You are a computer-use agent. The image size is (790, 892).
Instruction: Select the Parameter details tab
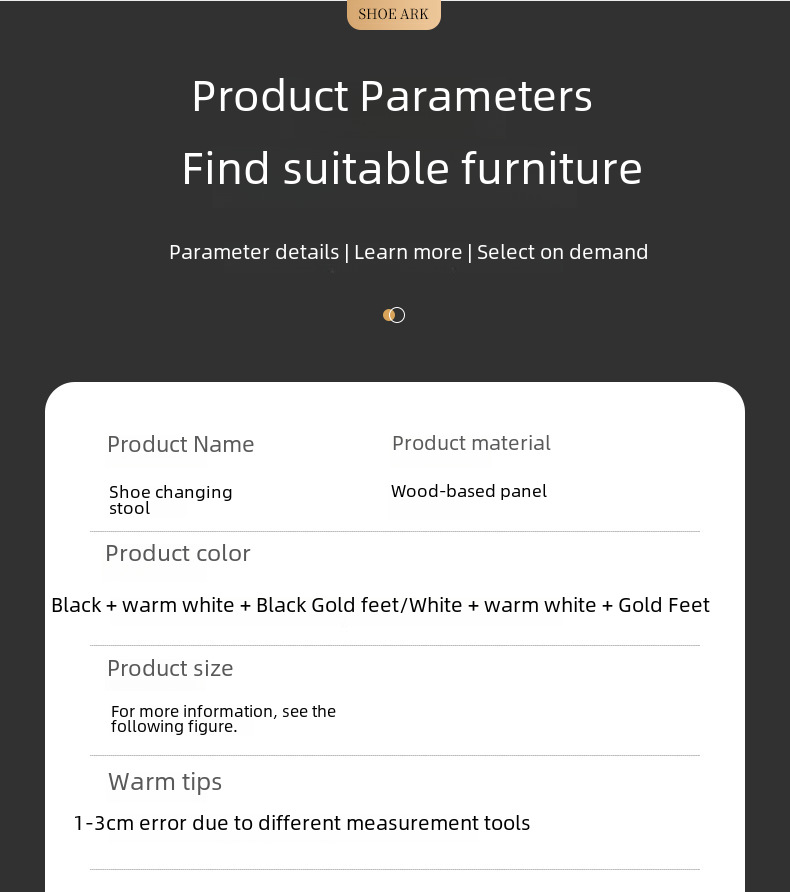[x=254, y=252]
